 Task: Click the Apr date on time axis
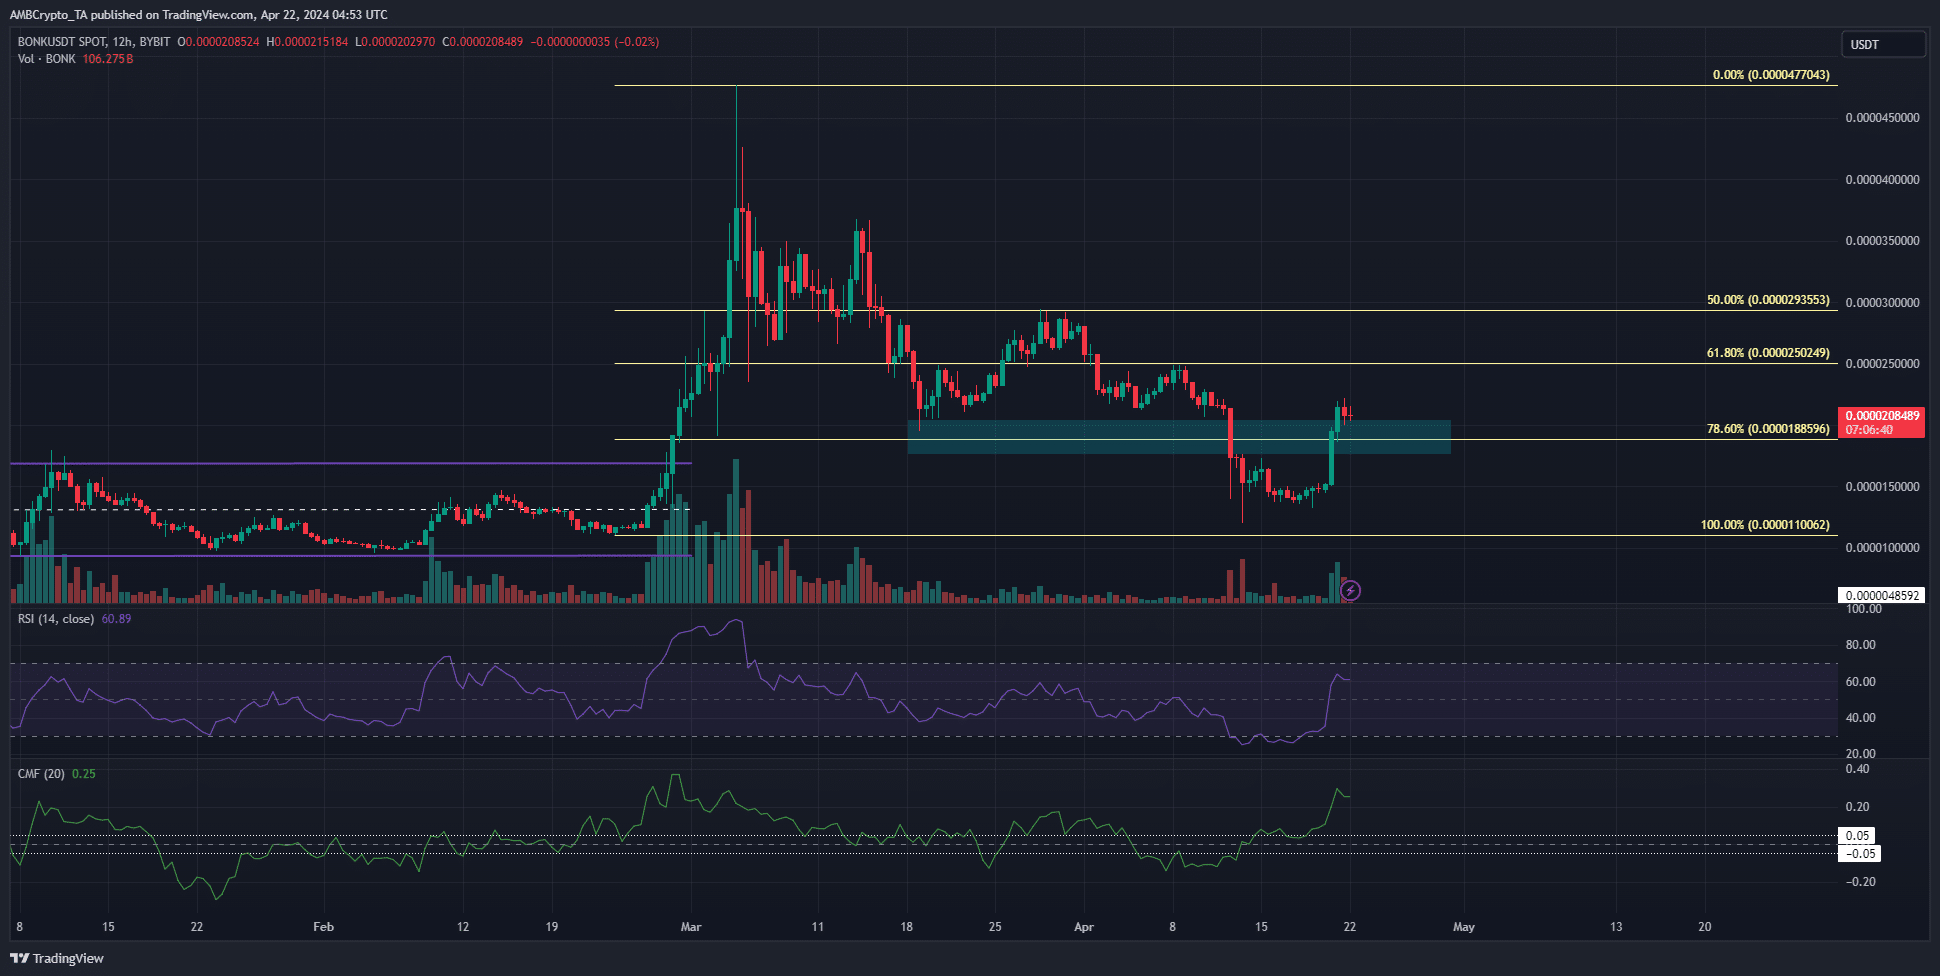click(1084, 927)
